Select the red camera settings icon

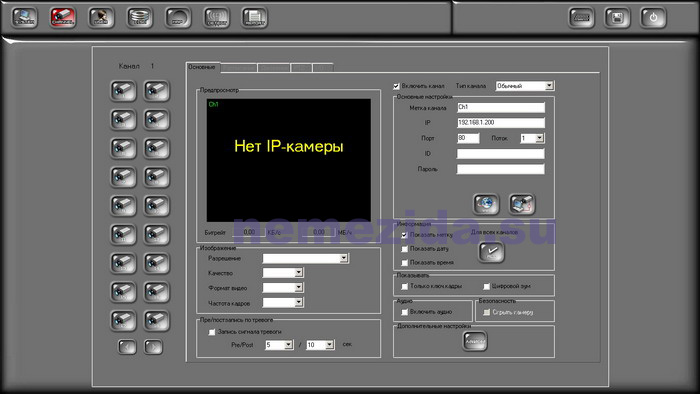tap(63, 18)
